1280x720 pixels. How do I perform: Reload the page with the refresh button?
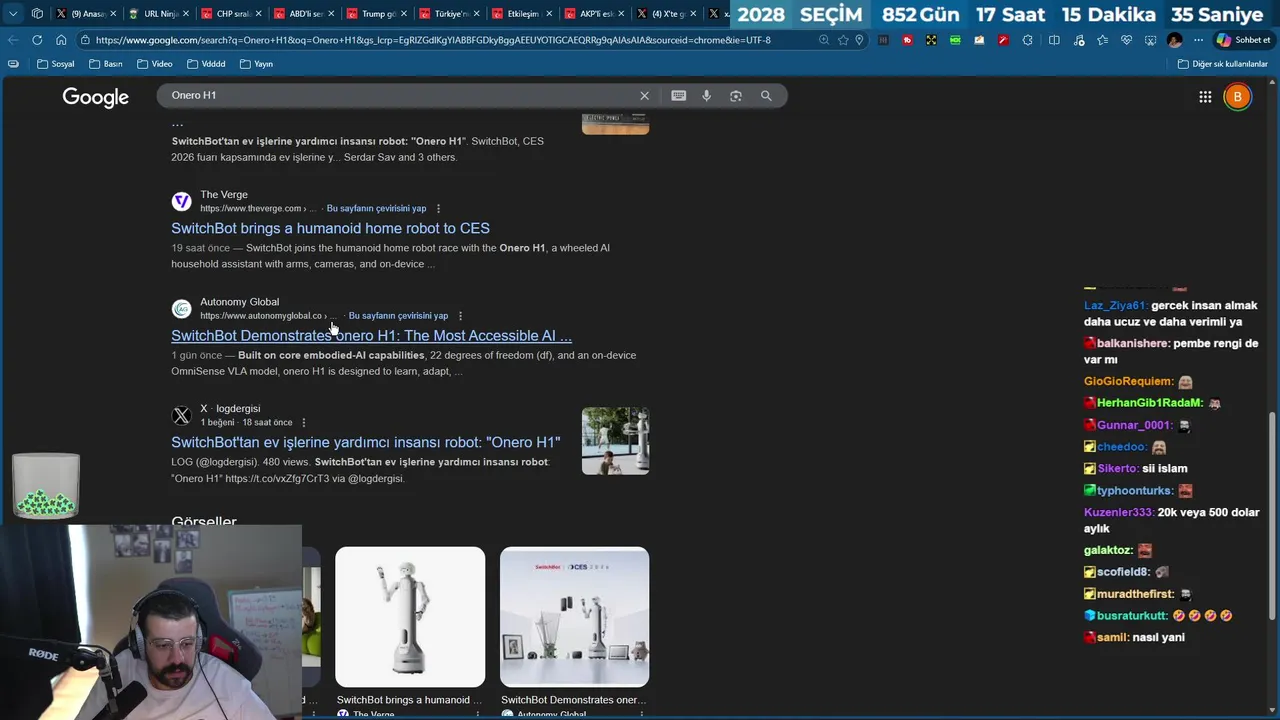(37, 40)
